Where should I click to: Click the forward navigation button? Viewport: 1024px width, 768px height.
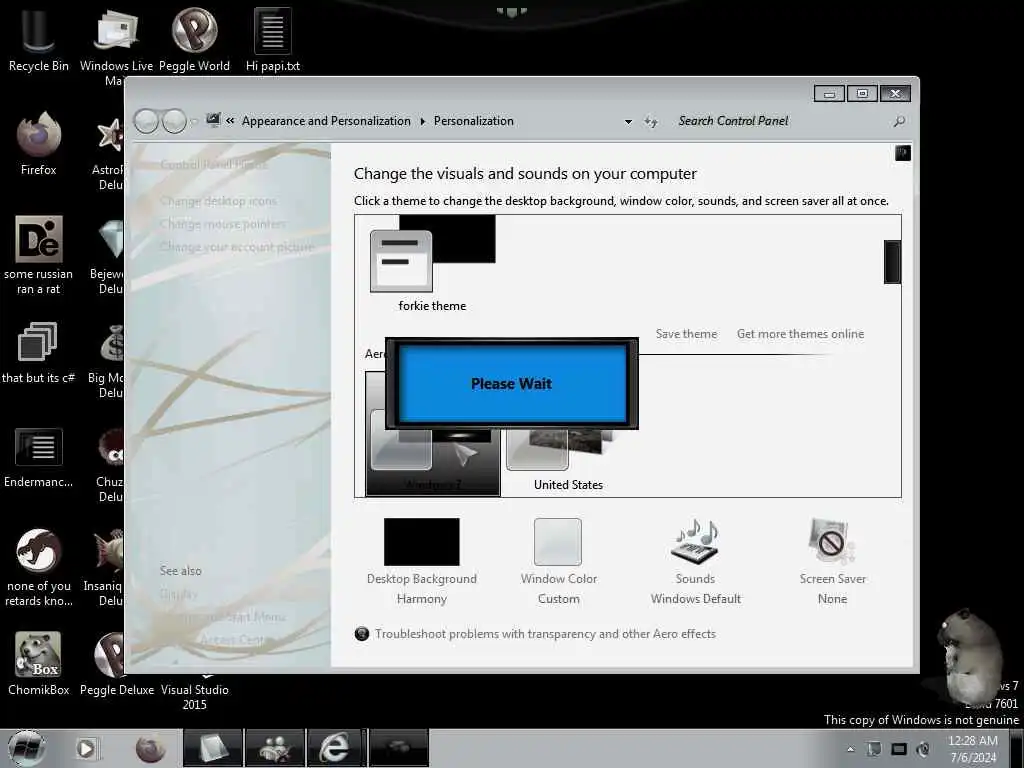pos(174,121)
